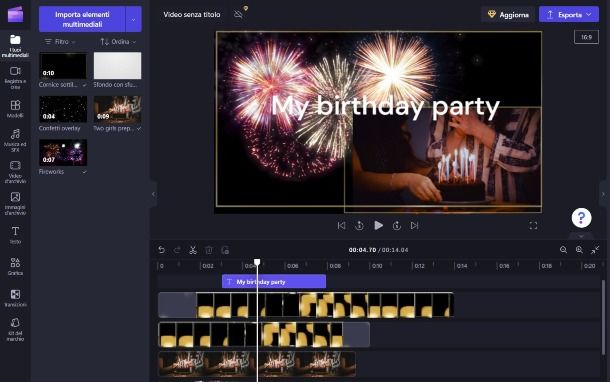Select the 'Confetti overlay' media thumbnail
Screen dimensions: 610x382
click(63, 109)
